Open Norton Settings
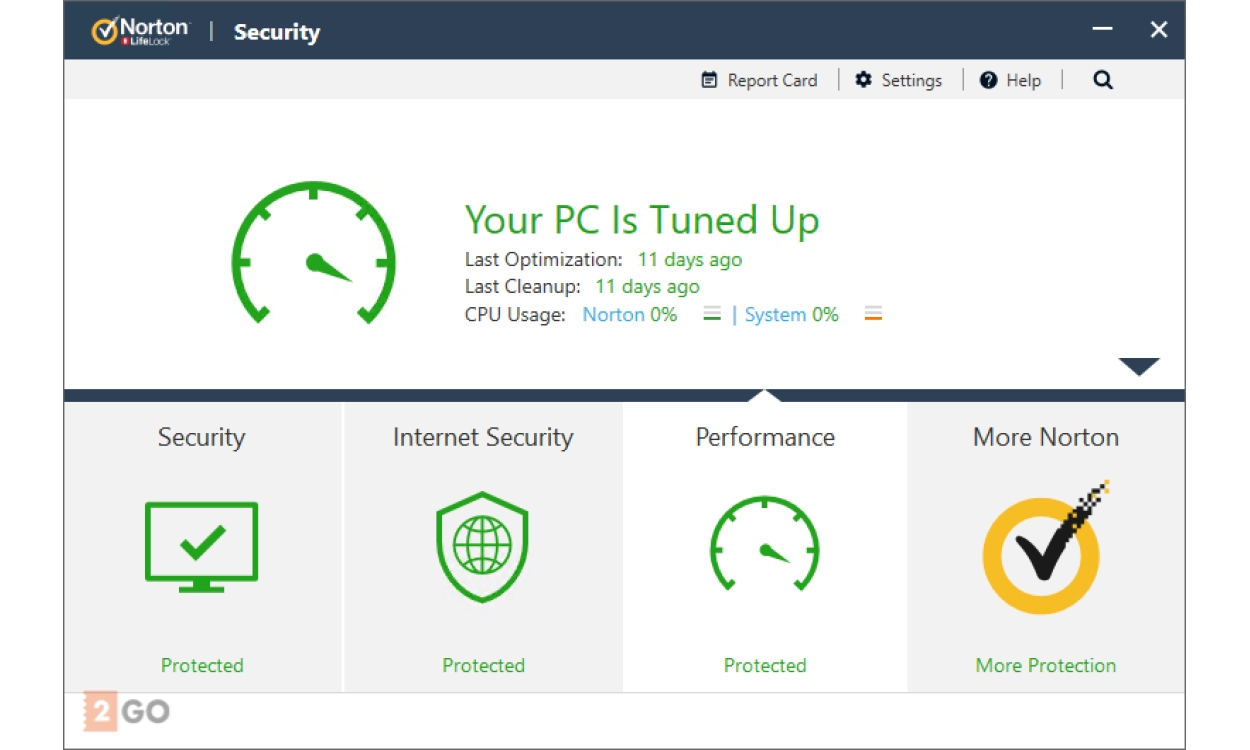This screenshot has width=1250, height=750. pyautogui.click(x=898, y=81)
